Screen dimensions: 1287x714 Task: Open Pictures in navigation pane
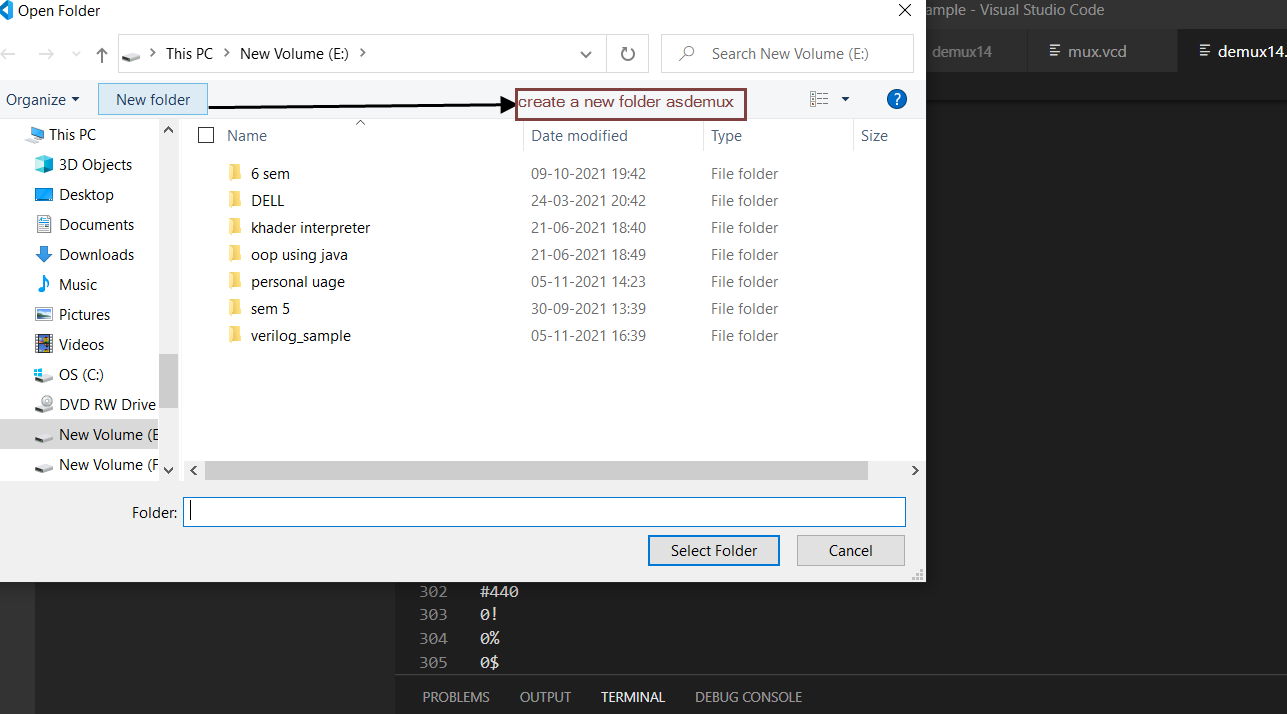click(84, 314)
